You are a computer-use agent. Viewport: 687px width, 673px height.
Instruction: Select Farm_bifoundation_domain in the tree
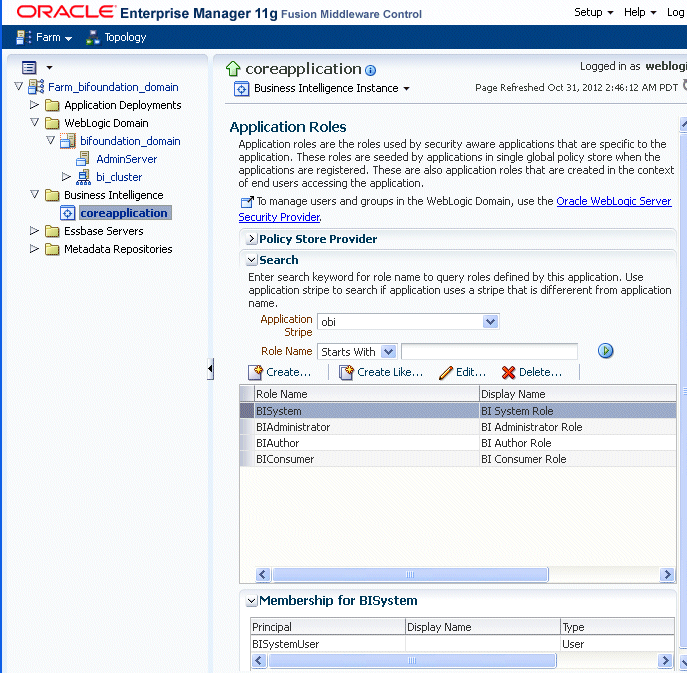(x=113, y=87)
